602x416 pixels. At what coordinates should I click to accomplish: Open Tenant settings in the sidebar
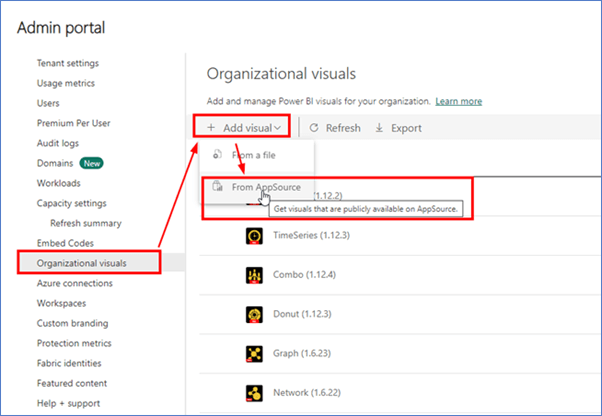68,63
